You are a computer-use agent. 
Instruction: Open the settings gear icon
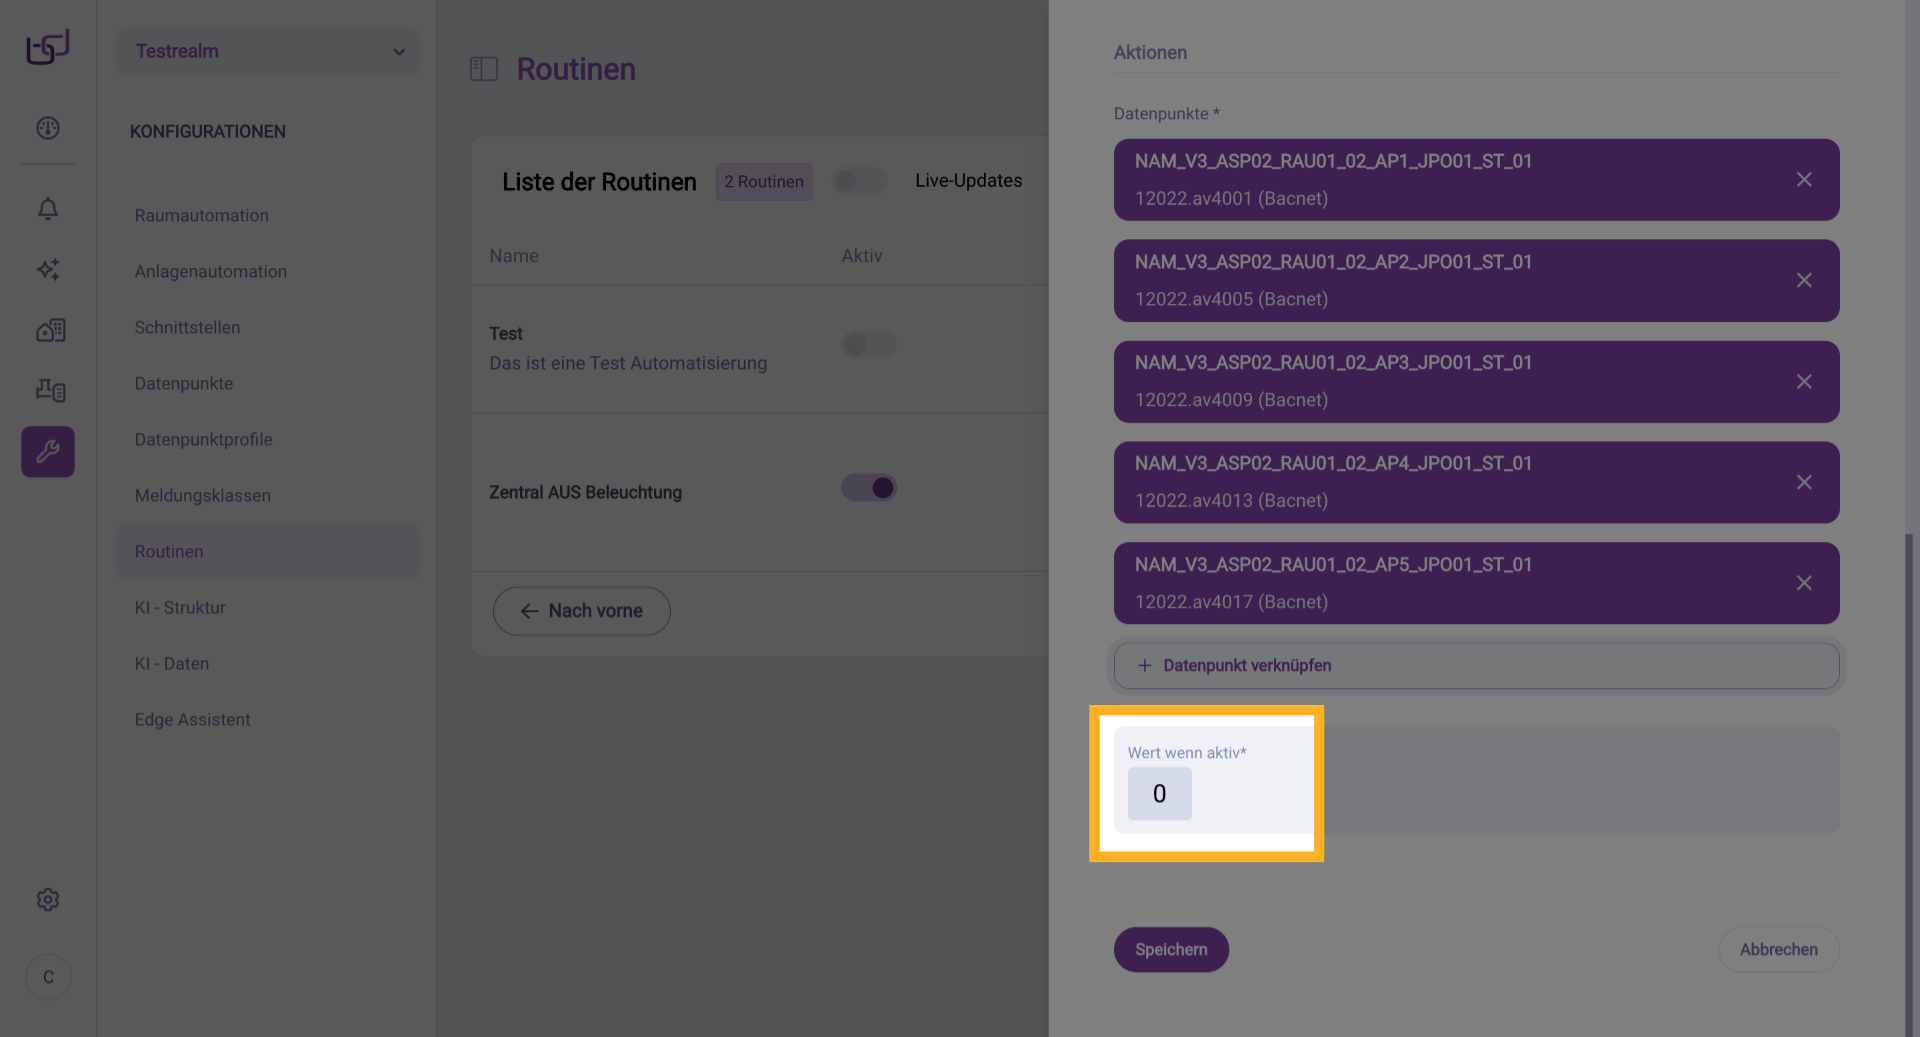(x=48, y=900)
